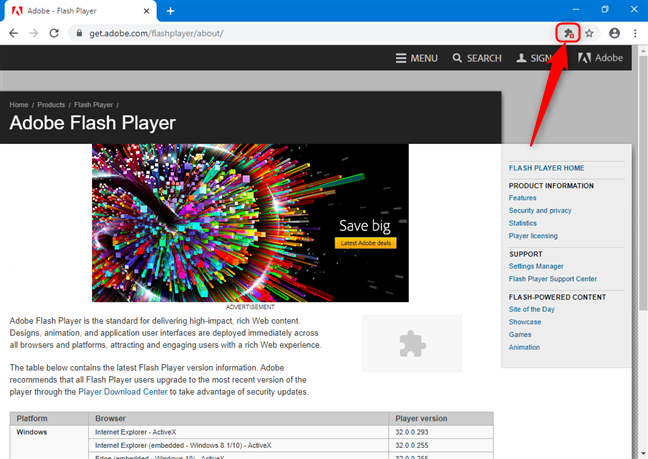Open the Chrome profile avatar icon

pyautogui.click(x=615, y=33)
